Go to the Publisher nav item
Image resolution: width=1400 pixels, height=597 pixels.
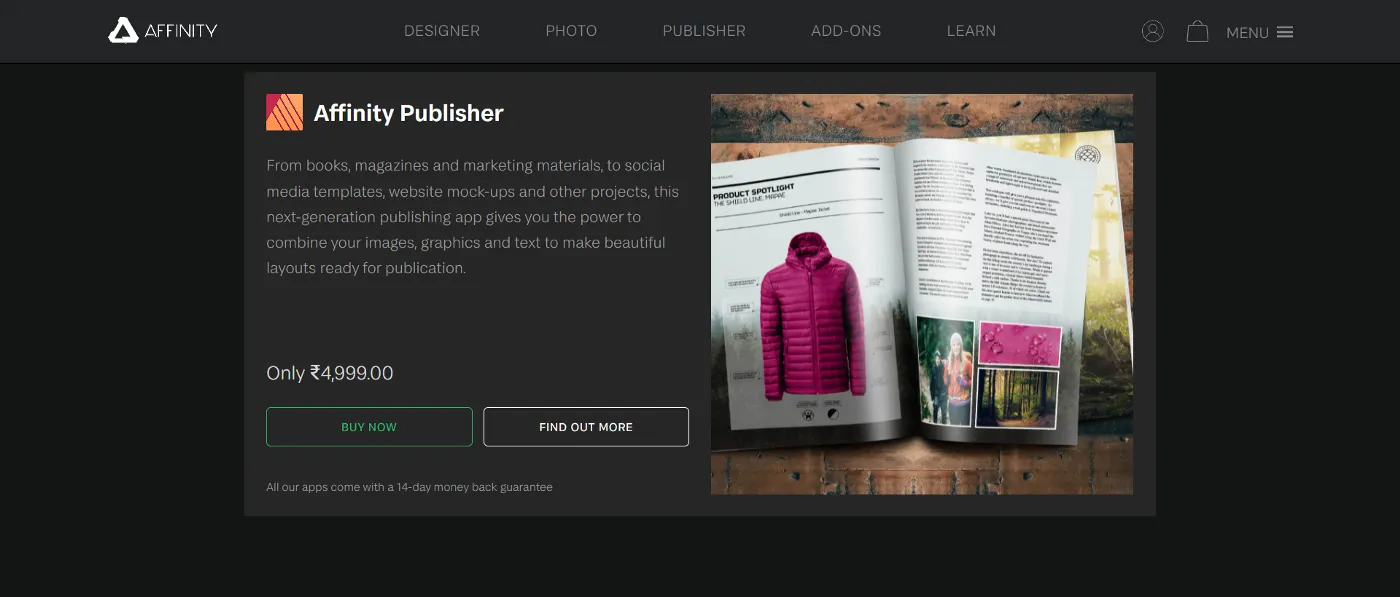(x=704, y=31)
